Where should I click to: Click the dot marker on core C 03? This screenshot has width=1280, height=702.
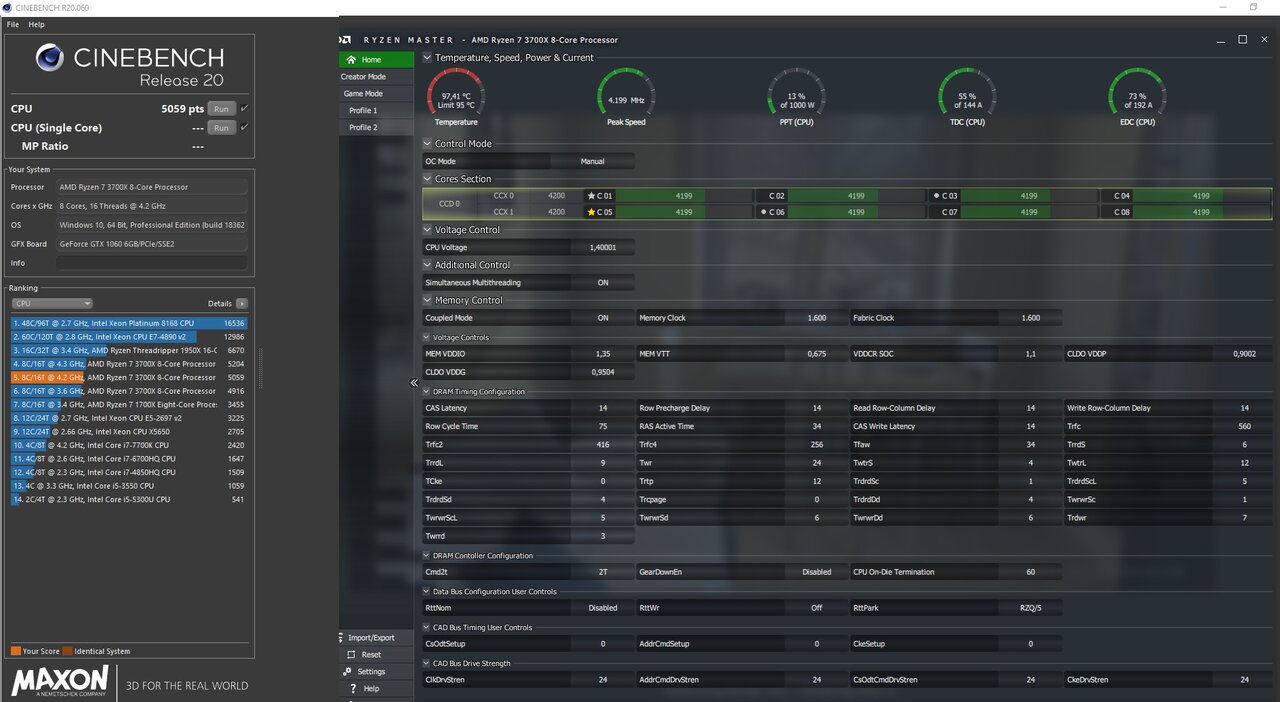click(x=936, y=196)
